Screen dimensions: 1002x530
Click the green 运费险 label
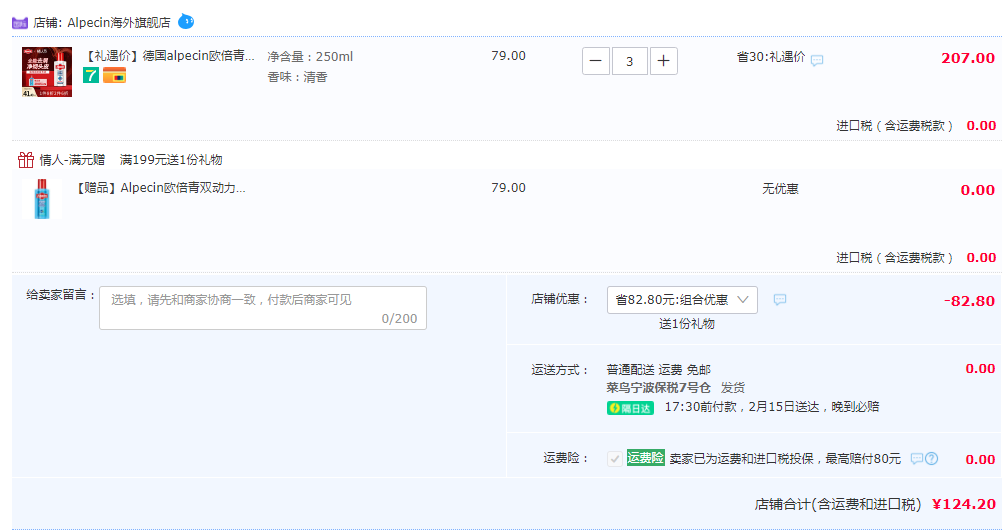tap(646, 458)
